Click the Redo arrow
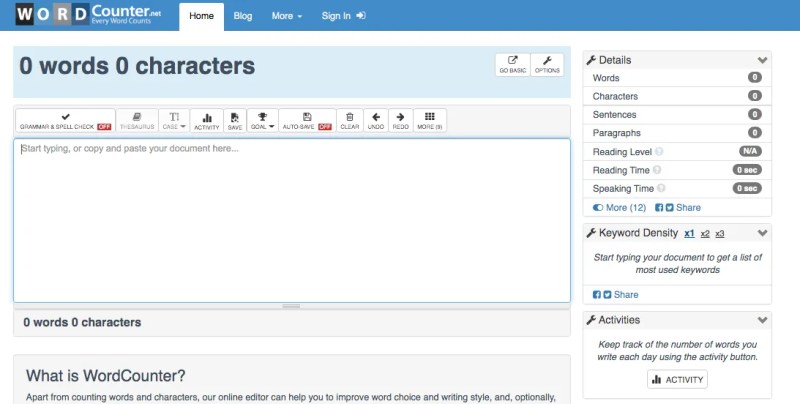 tap(401, 120)
